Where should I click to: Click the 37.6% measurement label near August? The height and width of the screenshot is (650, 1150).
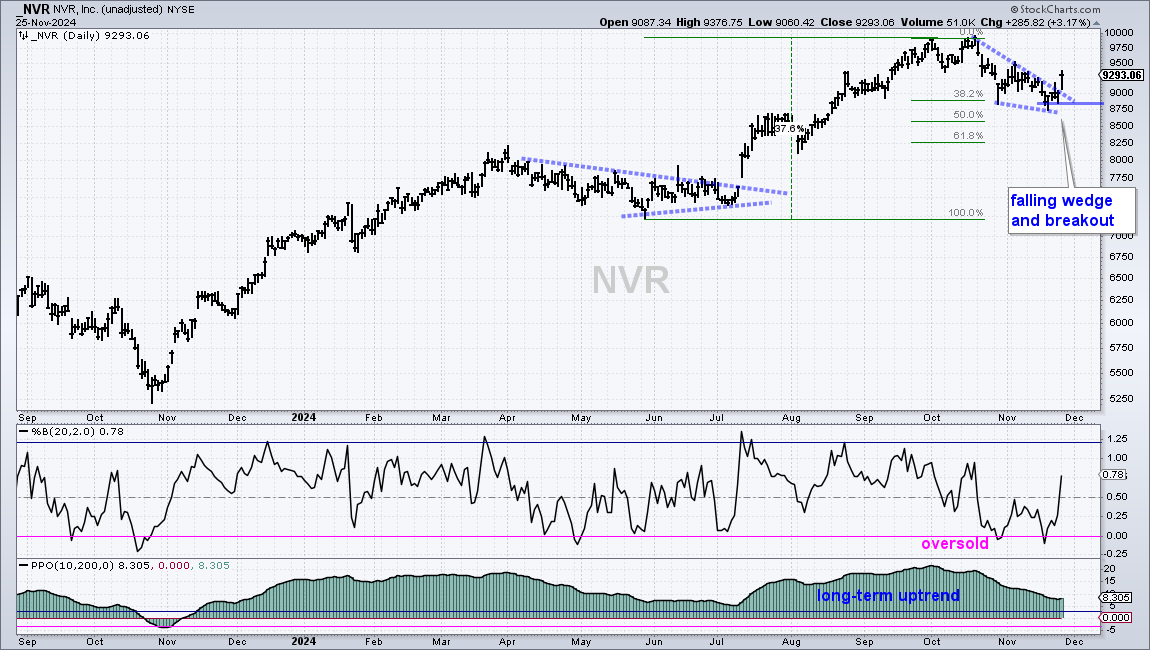pos(788,128)
